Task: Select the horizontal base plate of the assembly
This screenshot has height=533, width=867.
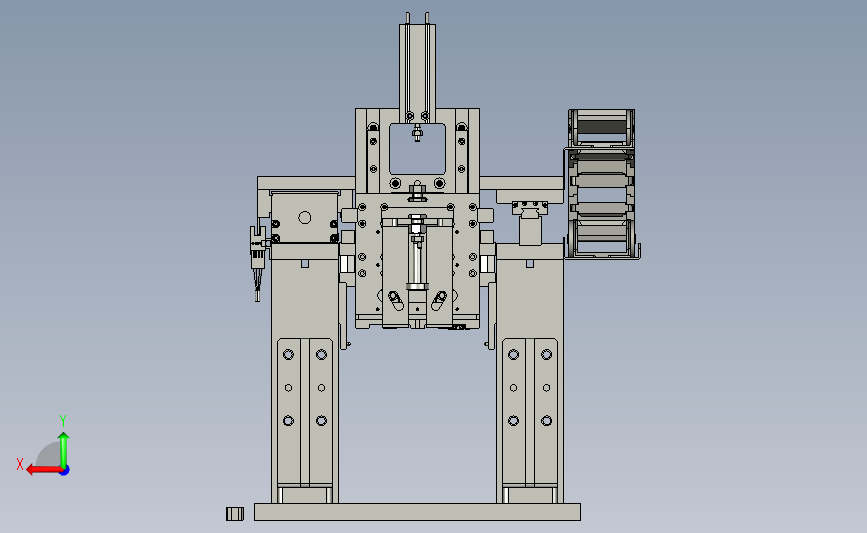Action: click(x=417, y=512)
